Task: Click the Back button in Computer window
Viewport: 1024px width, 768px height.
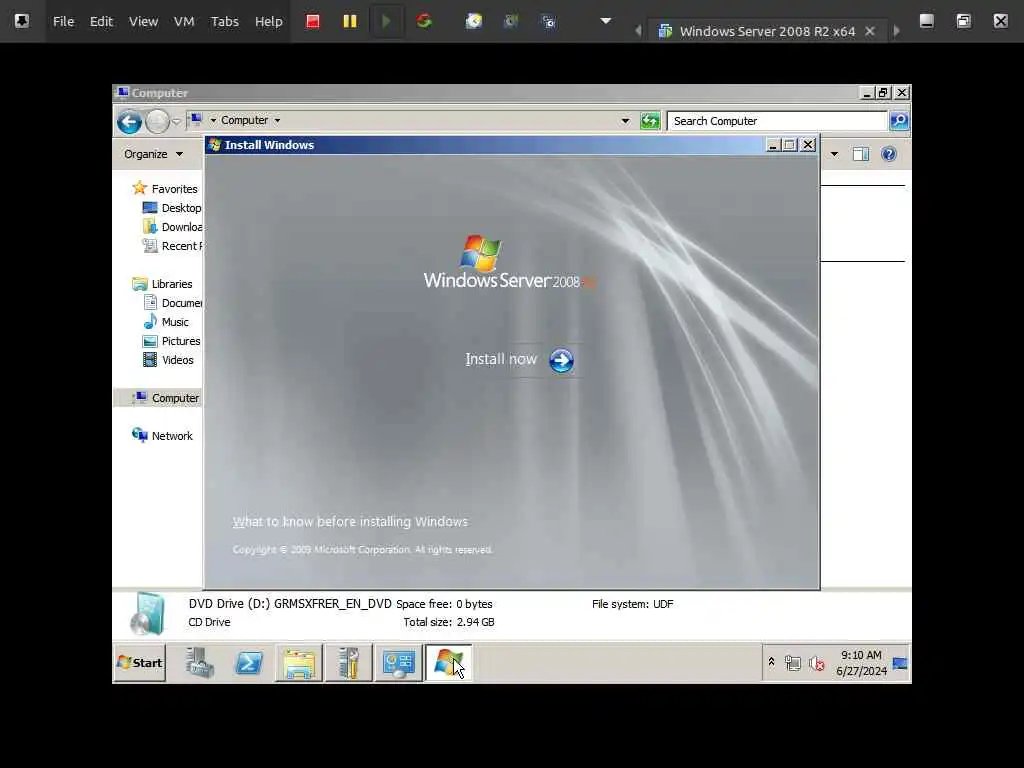Action: [x=129, y=121]
